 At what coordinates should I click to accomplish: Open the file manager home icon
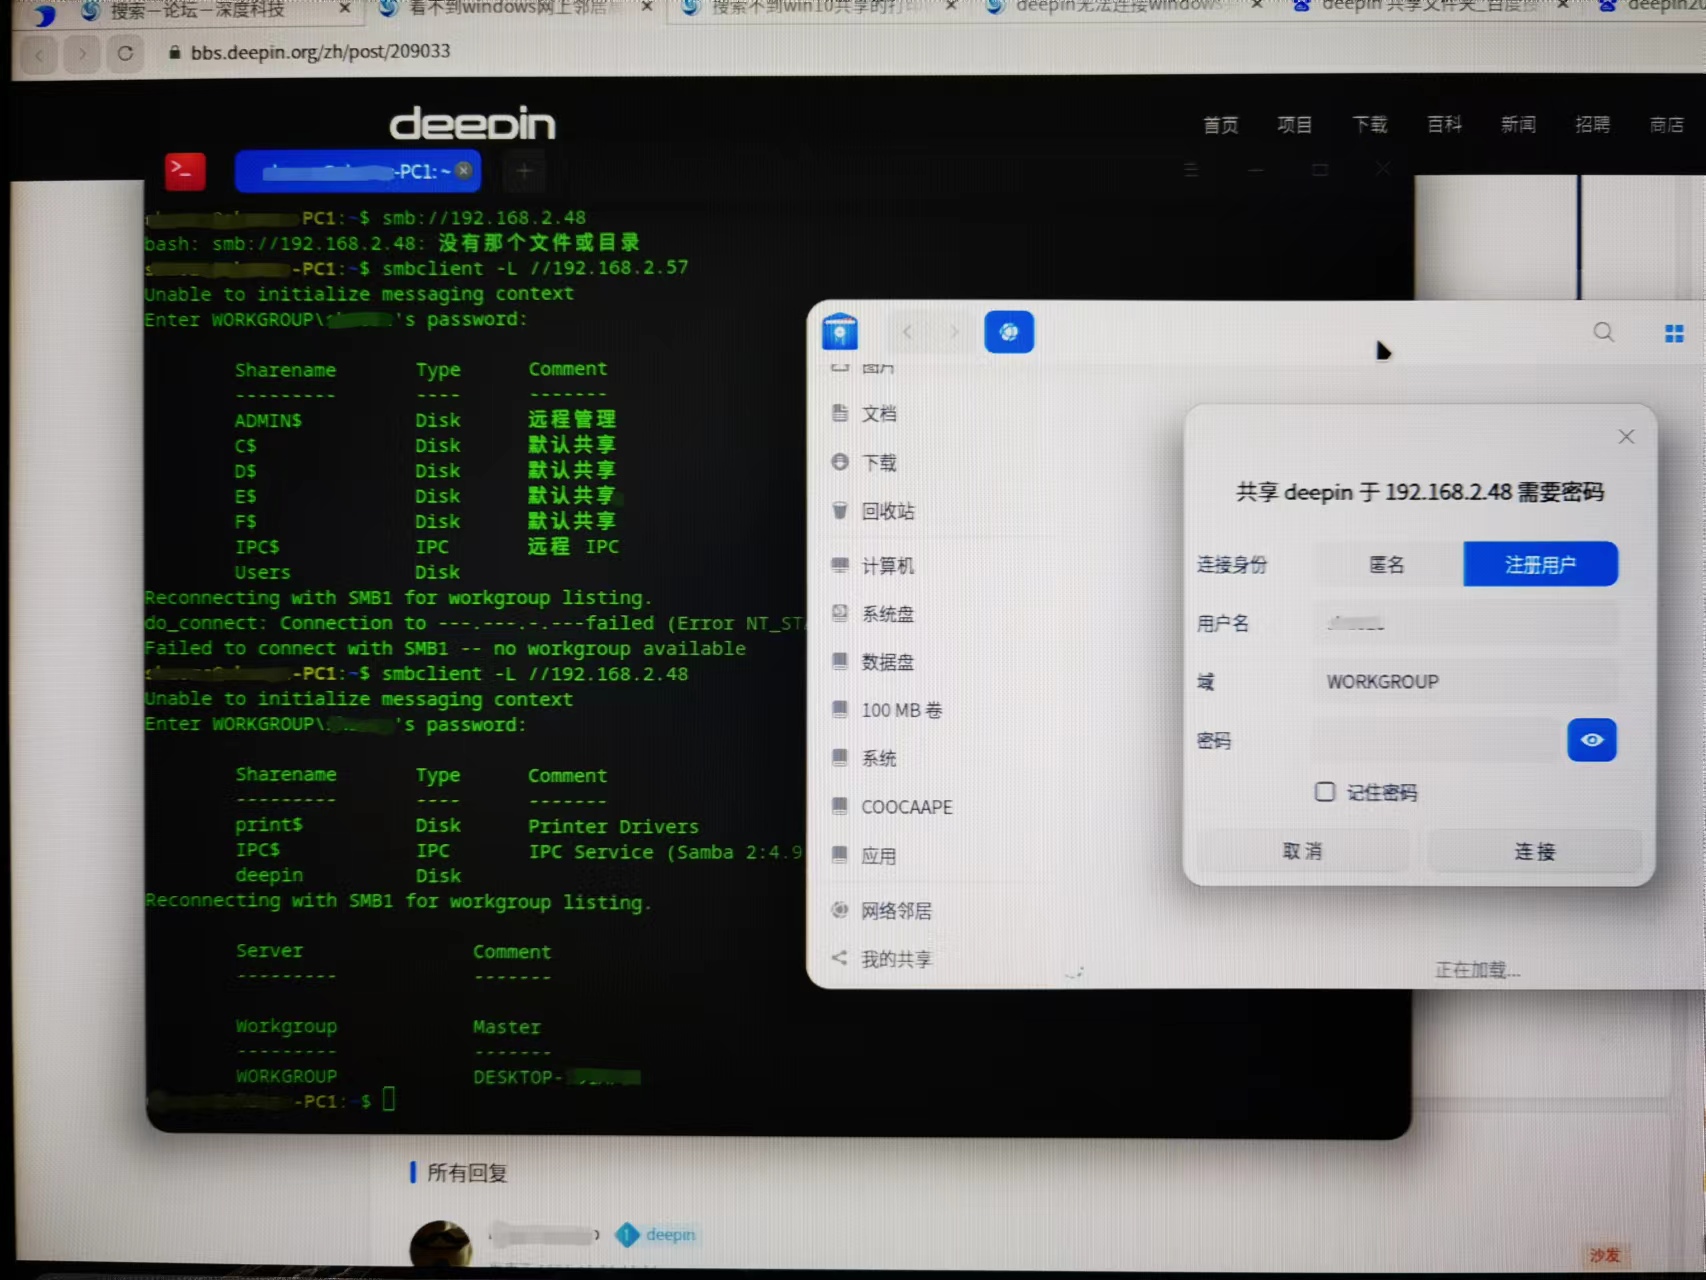[x=840, y=332]
